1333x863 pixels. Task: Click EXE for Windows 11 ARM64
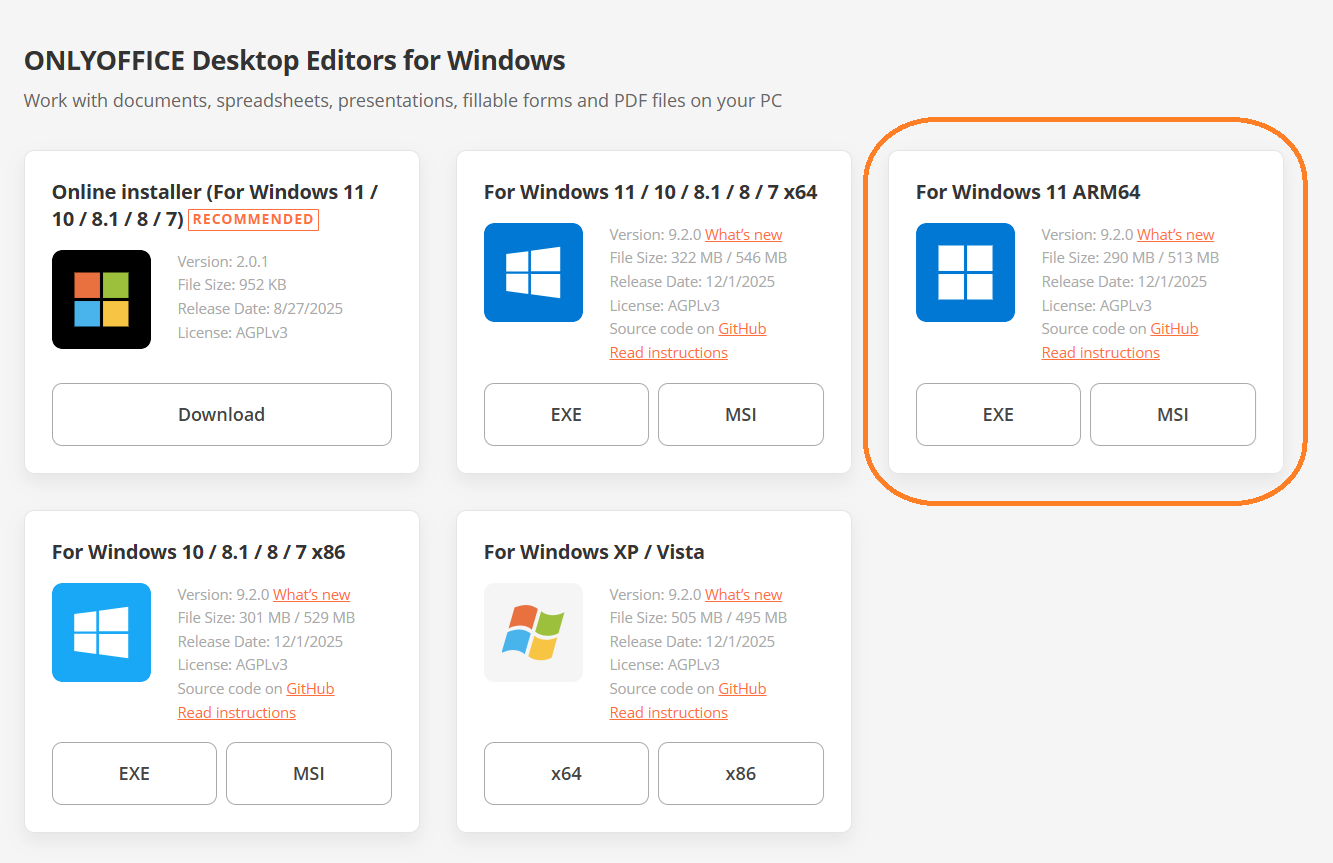point(998,414)
